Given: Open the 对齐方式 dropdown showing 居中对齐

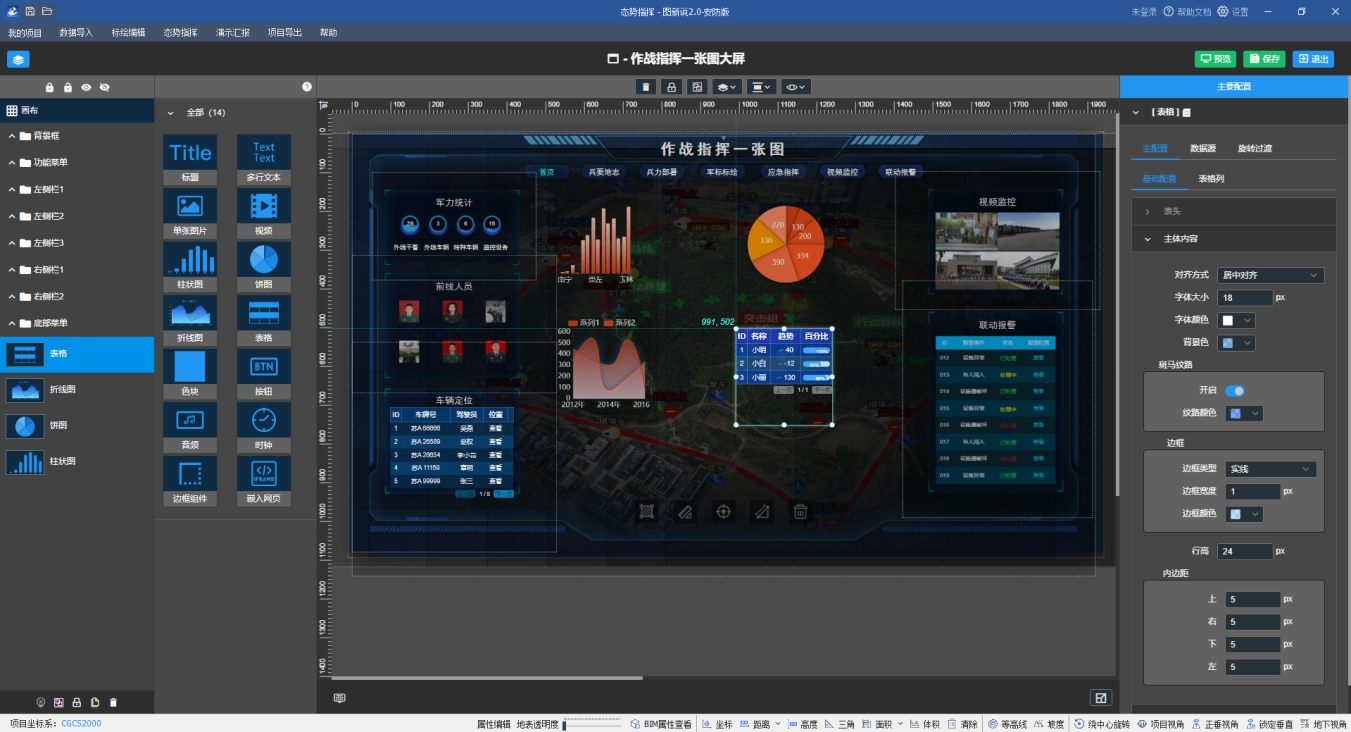Looking at the screenshot, I should [x=1270, y=275].
